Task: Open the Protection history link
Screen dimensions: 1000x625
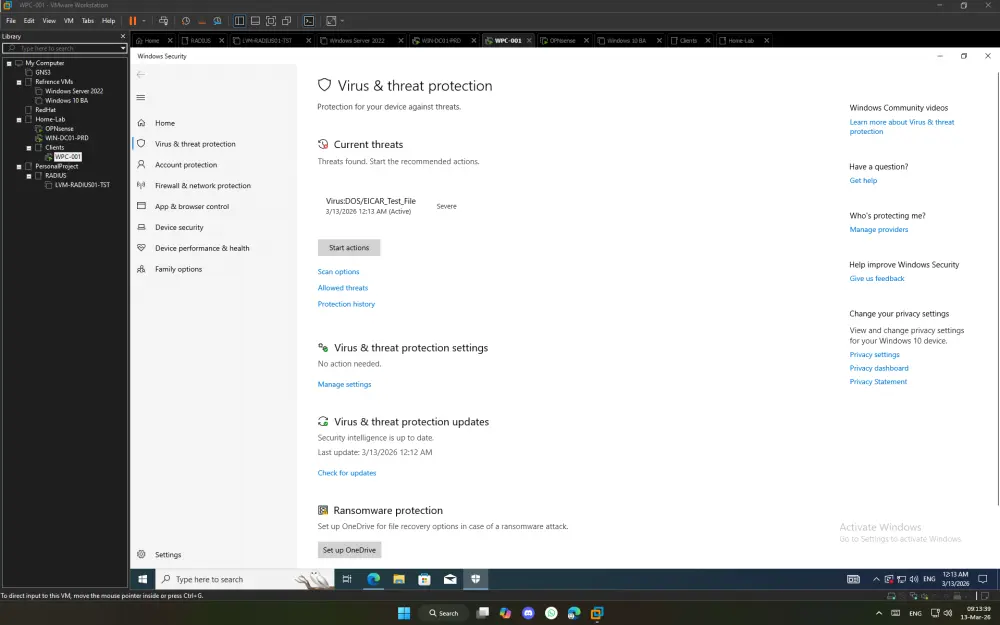Action: click(x=346, y=304)
